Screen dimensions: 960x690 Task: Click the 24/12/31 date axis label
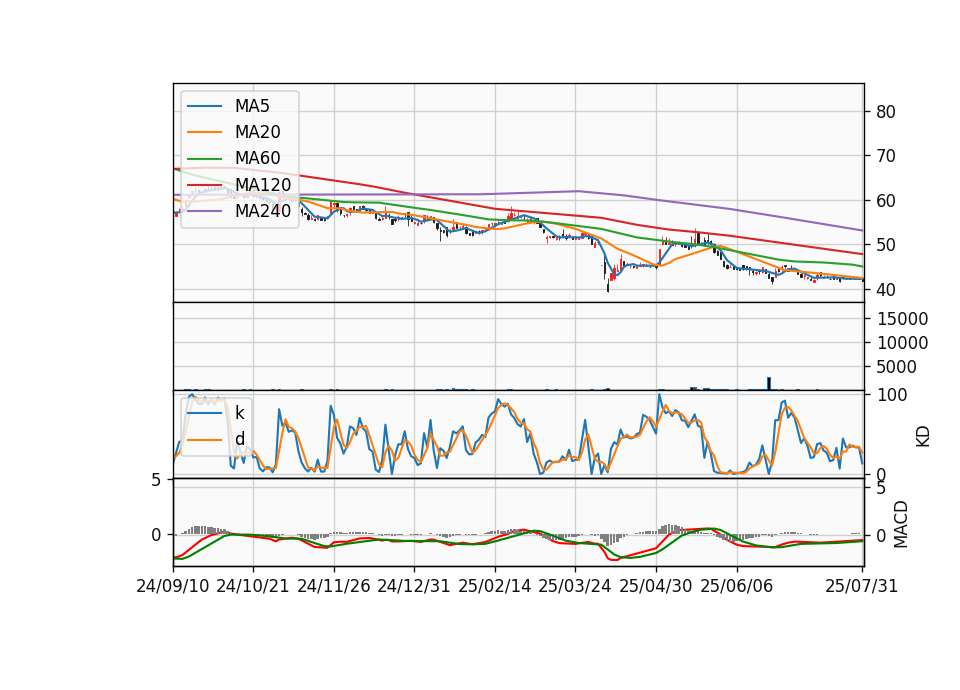point(414,587)
